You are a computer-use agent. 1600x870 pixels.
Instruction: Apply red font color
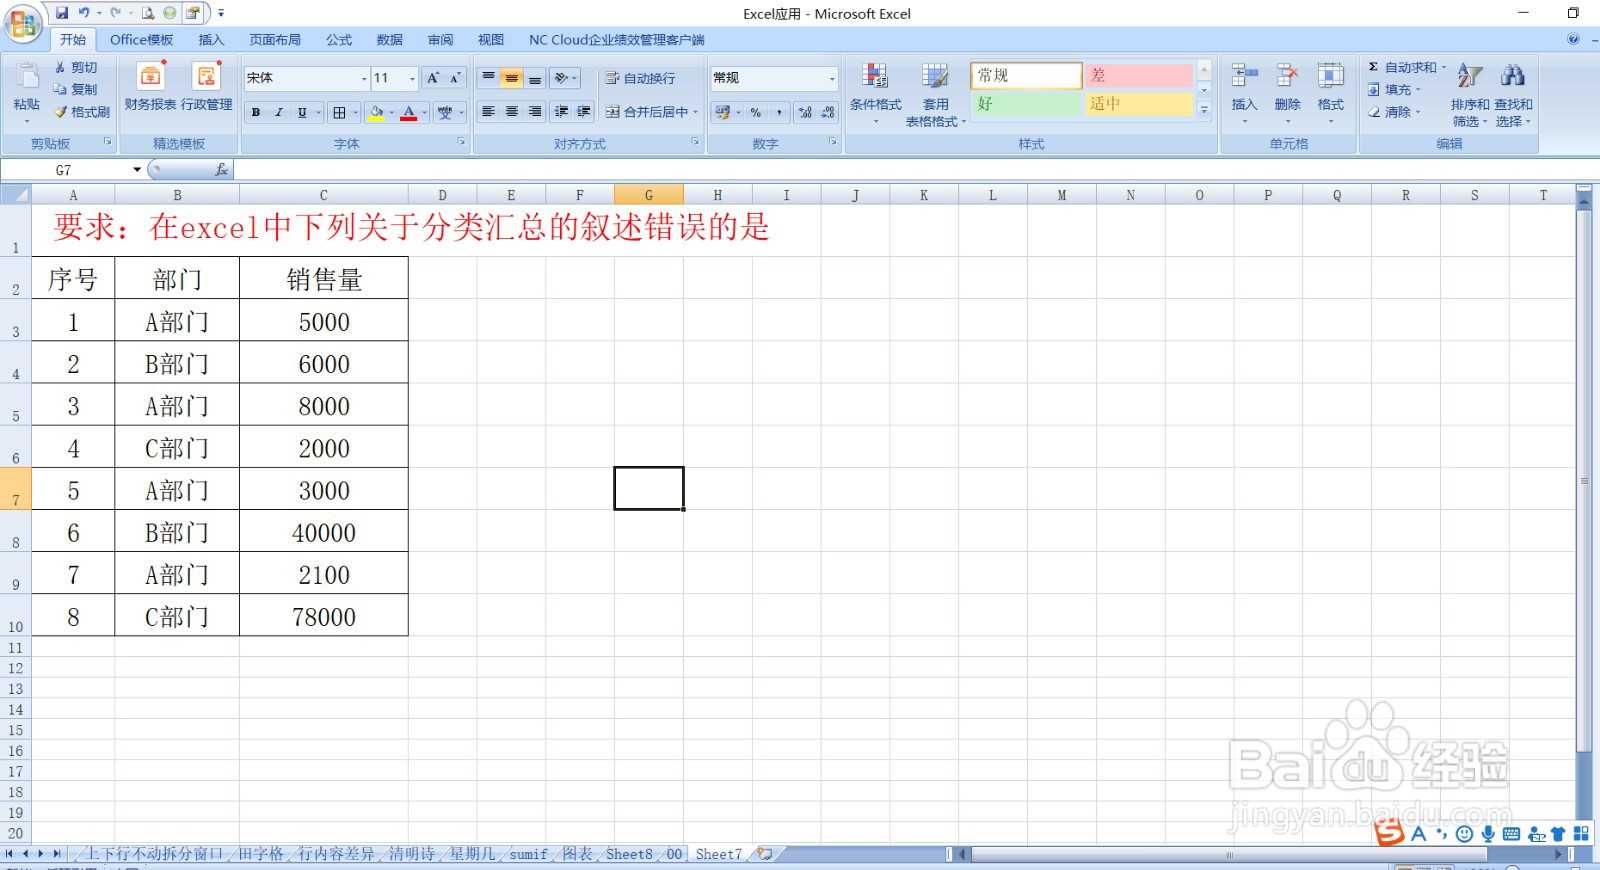[x=408, y=112]
